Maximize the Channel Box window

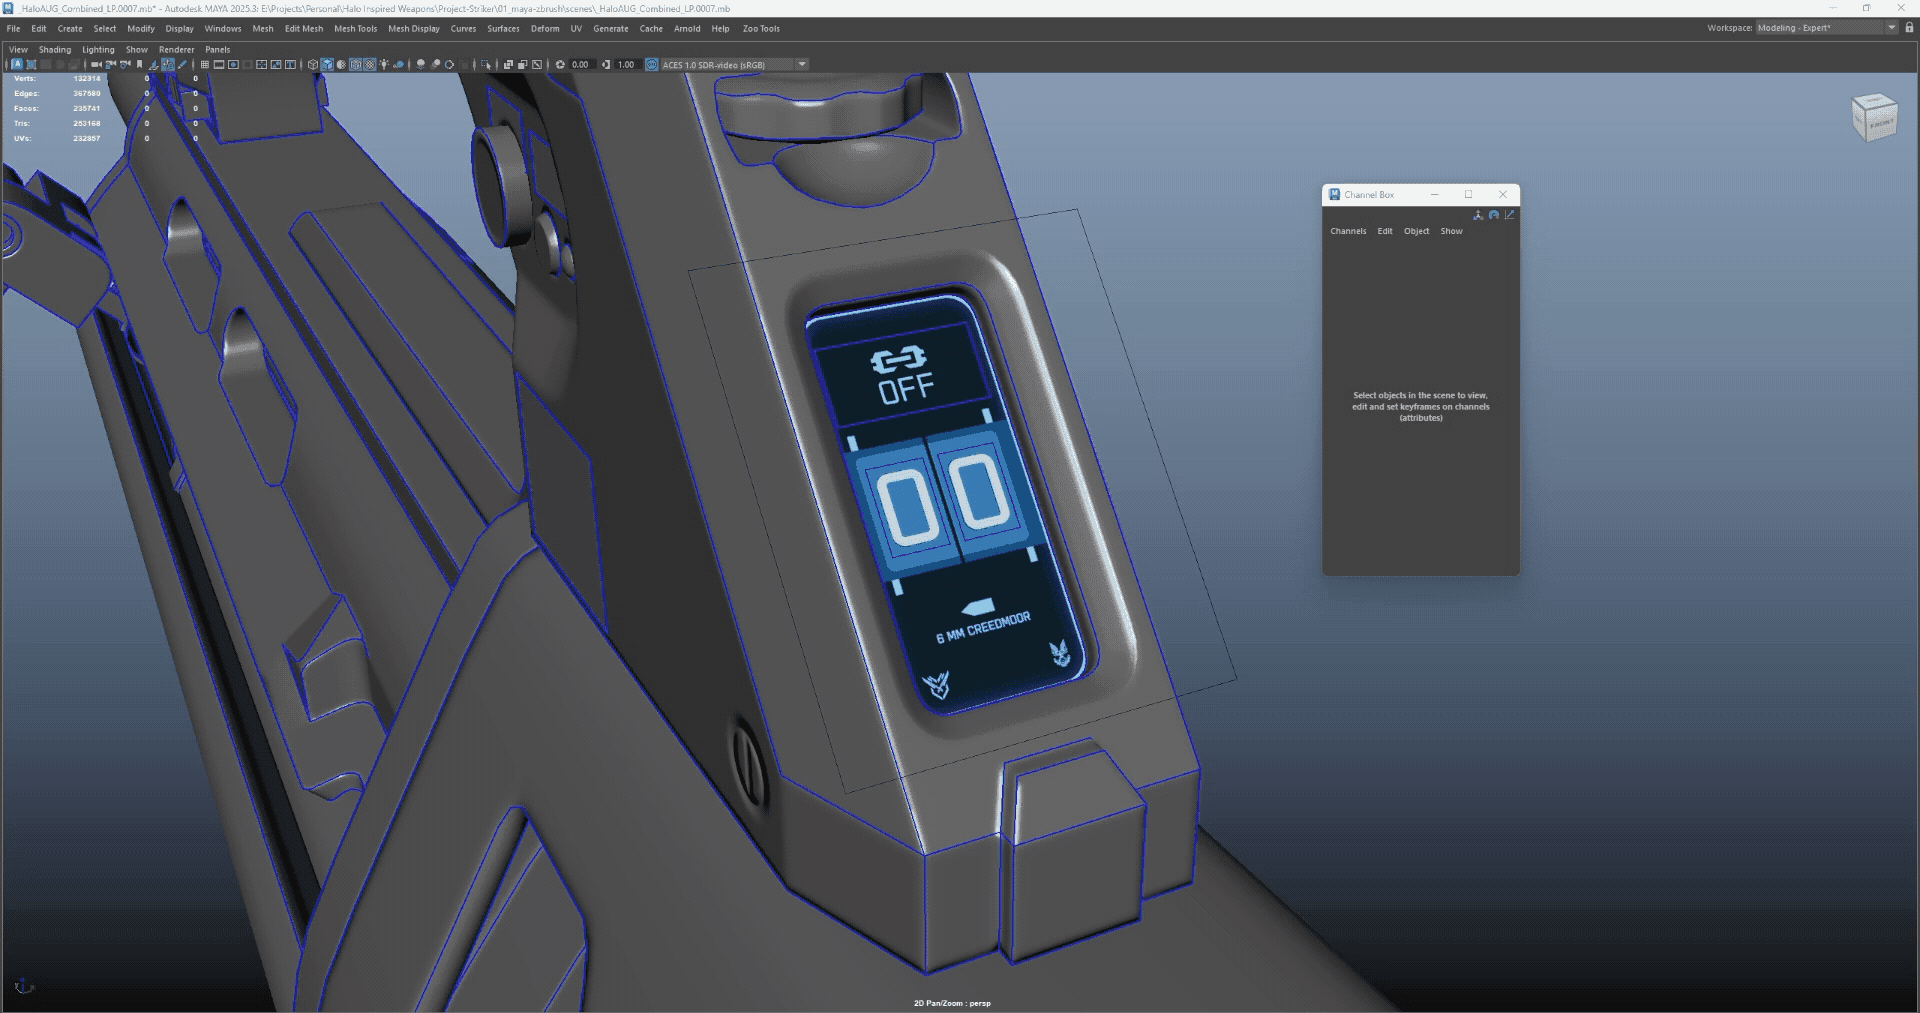click(x=1468, y=194)
